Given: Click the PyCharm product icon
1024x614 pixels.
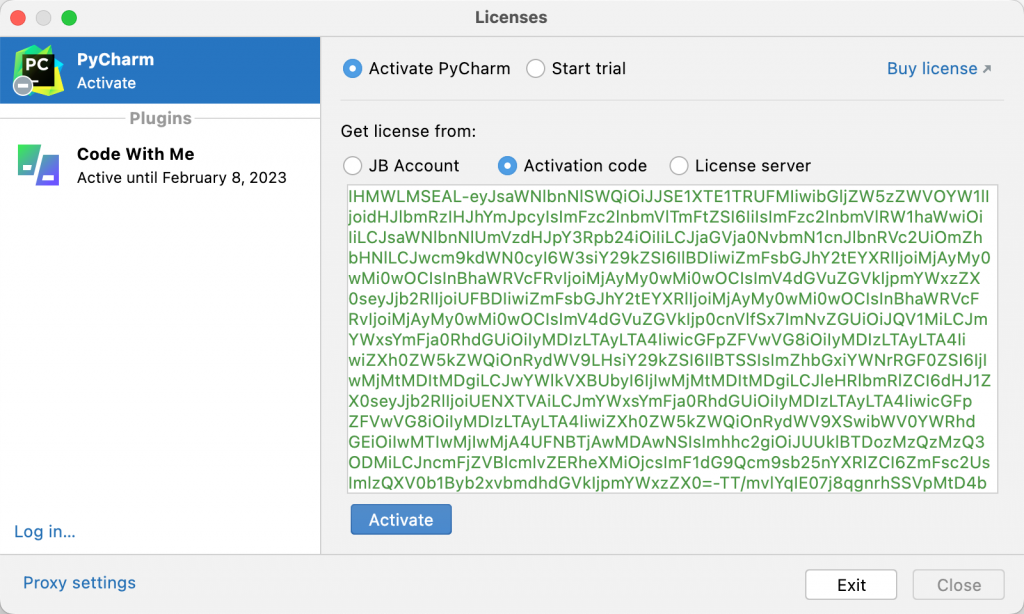Looking at the screenshot, I should [39, 71].
